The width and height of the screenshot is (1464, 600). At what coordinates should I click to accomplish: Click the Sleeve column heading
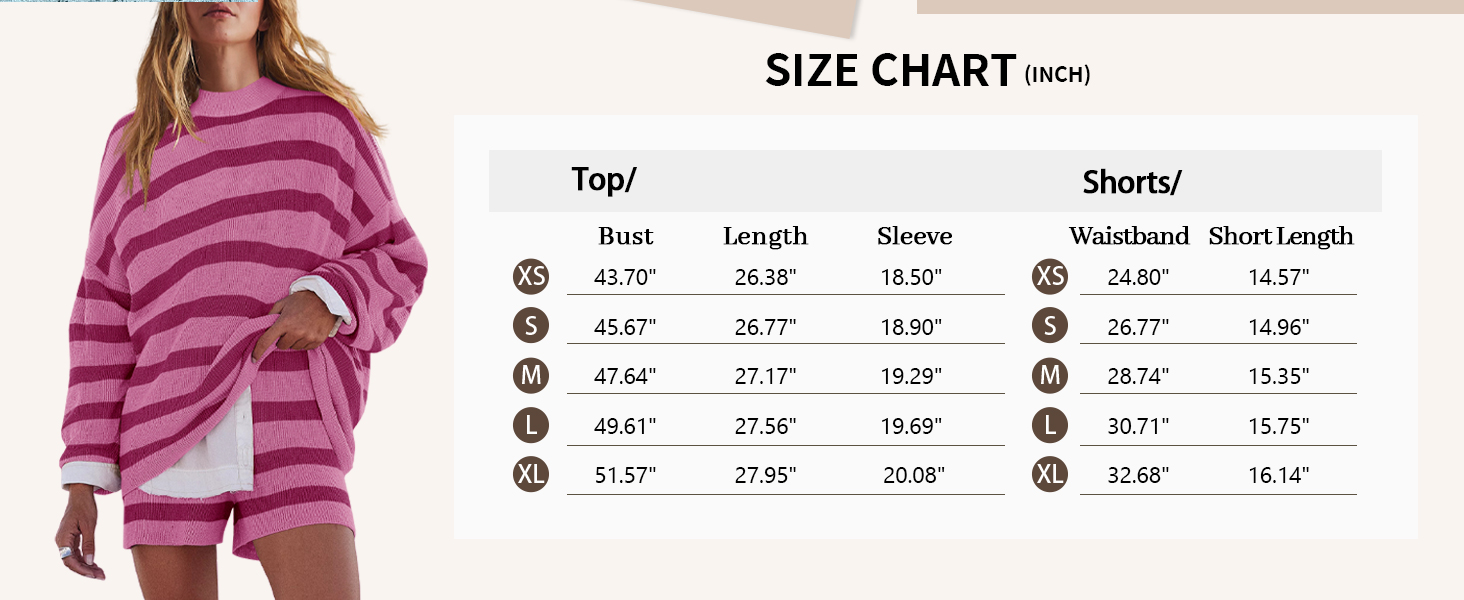point(914,237)
